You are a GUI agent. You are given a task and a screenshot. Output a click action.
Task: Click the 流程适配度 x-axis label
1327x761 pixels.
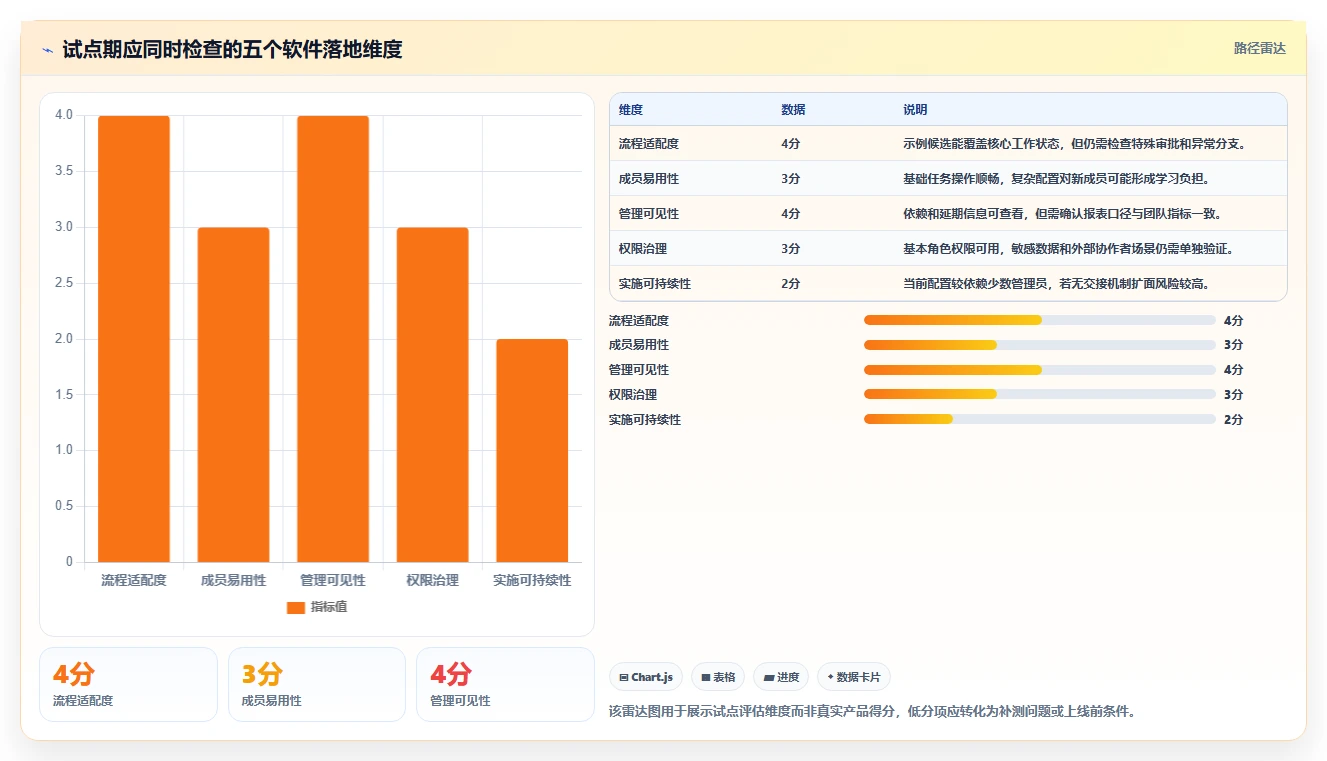pos(134,580)
